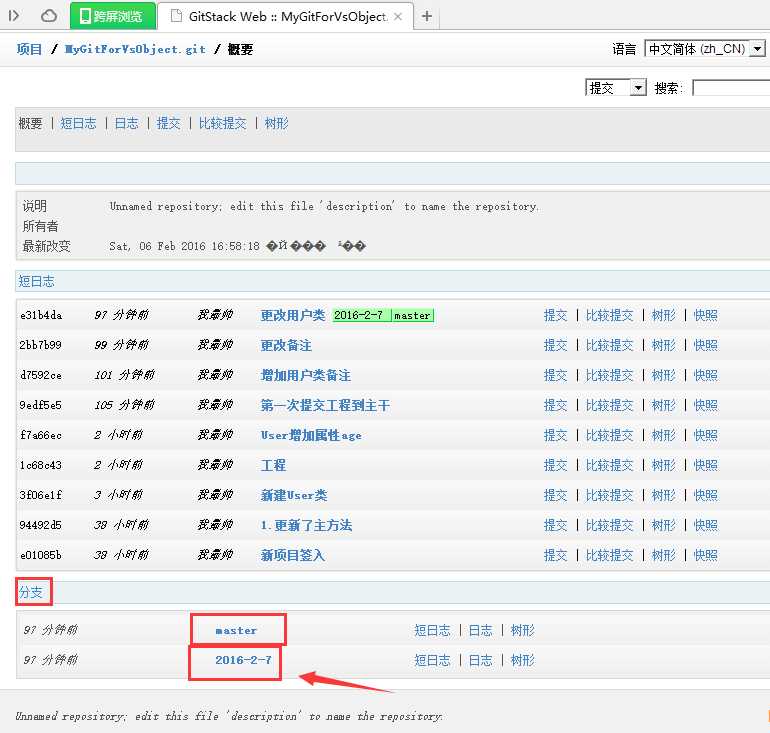Screen dimensions: 770x733
Task: Open commit 第一次提交工程到主干
Action: (x=325, y=406)
